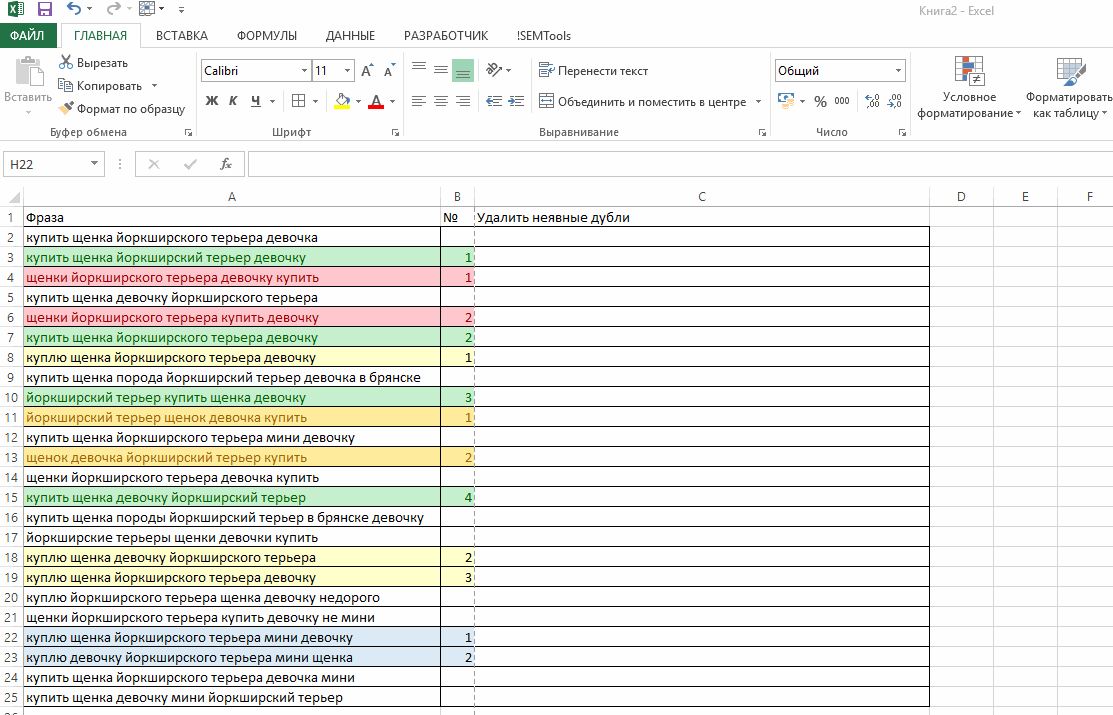The width and height of the screenshot is (1113, 715).
Task: Increase font size with large A icon
Action: [x=367, y=70]
